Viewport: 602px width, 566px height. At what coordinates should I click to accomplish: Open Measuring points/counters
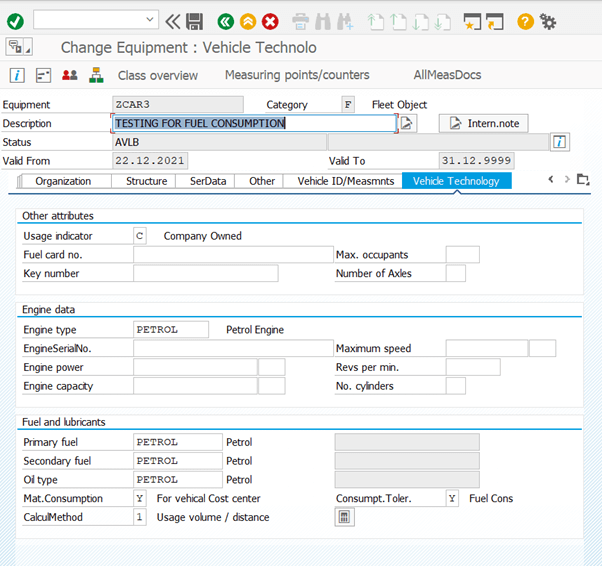[x=297, y=75]
